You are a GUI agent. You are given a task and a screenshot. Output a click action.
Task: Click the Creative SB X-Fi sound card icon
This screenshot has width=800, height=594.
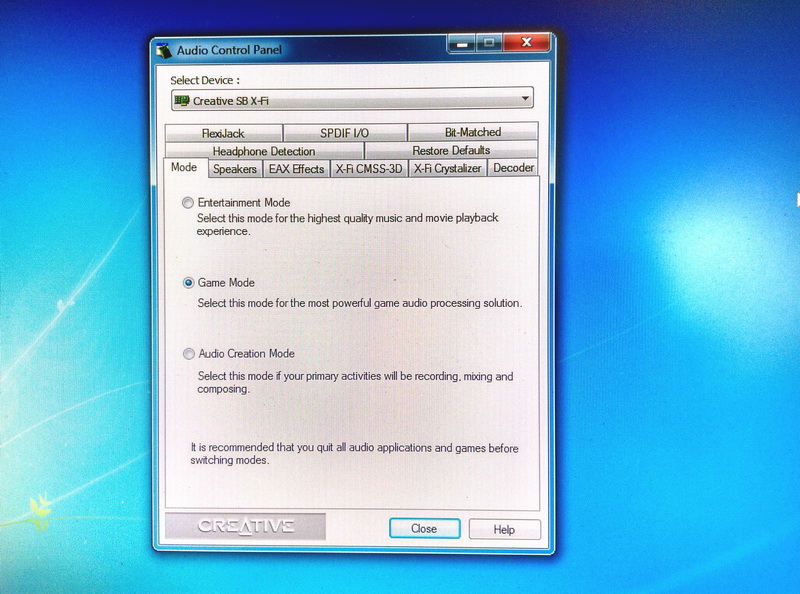[182, 100]
